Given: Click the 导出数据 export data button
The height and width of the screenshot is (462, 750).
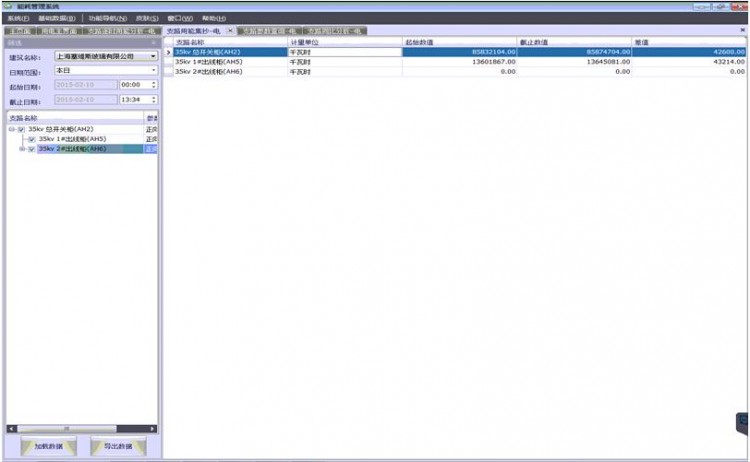Looking at the screenshot, I should coord(118,446).
